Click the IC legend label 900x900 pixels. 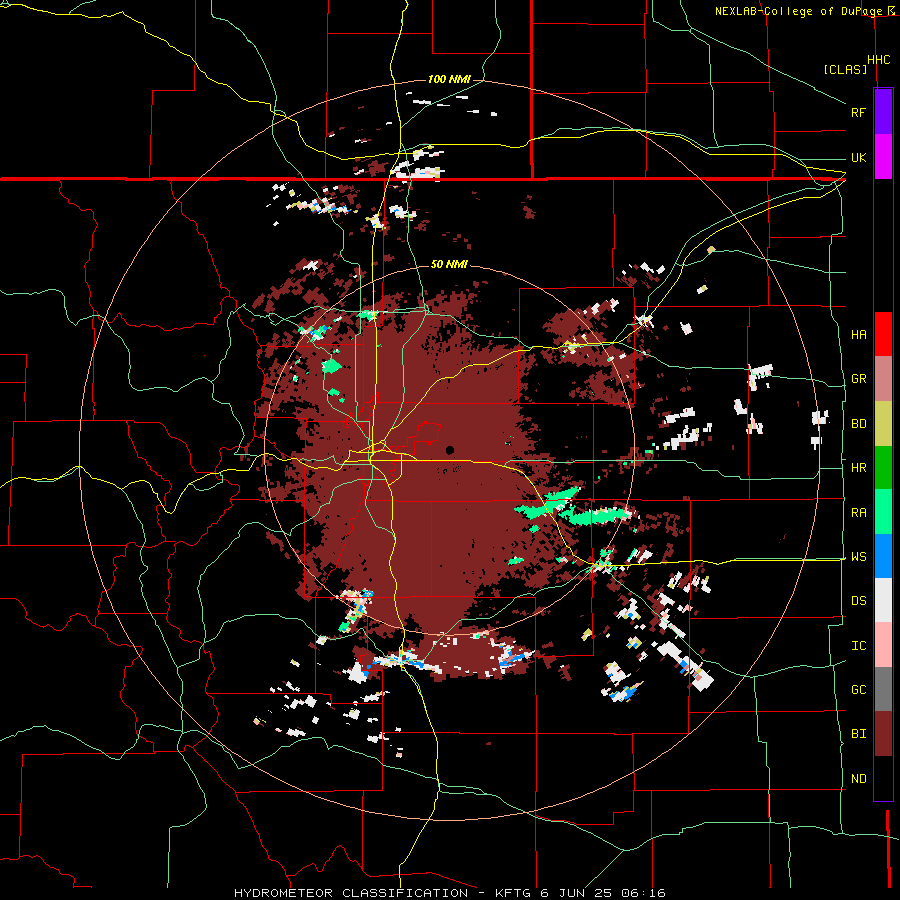858,645
